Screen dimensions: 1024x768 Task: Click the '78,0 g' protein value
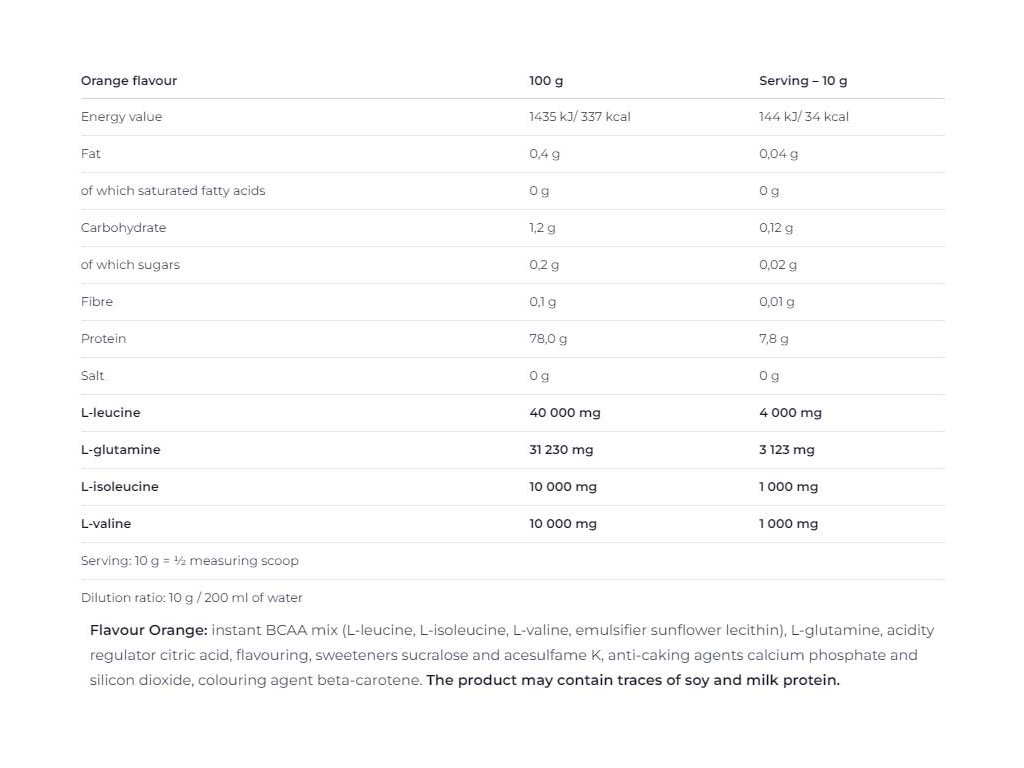pyautogui.click(x=548, y=339)
